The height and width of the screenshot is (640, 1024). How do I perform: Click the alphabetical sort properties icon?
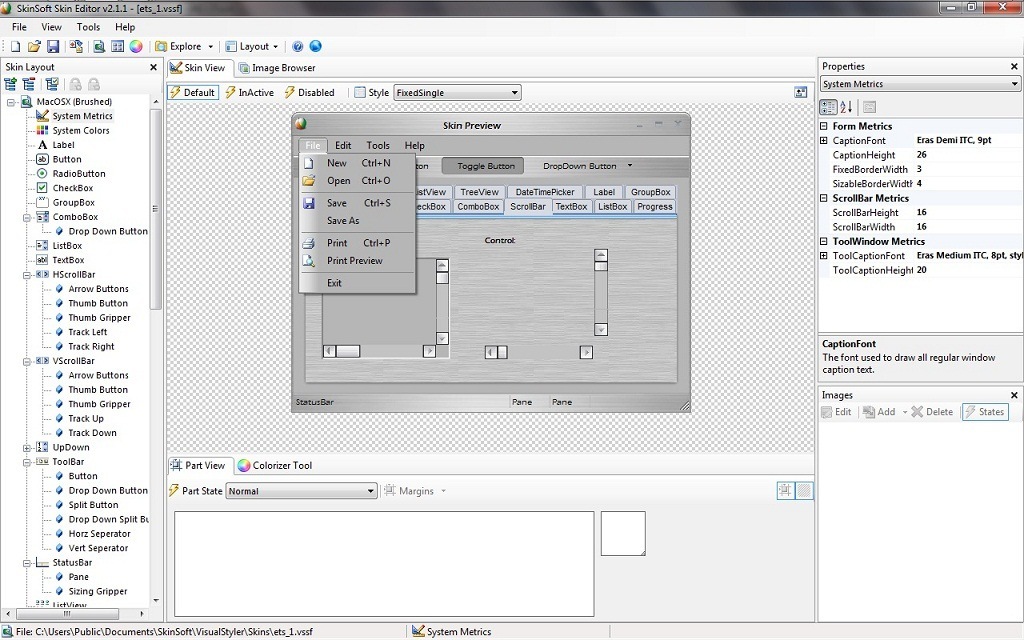click(x=846, y=107)
